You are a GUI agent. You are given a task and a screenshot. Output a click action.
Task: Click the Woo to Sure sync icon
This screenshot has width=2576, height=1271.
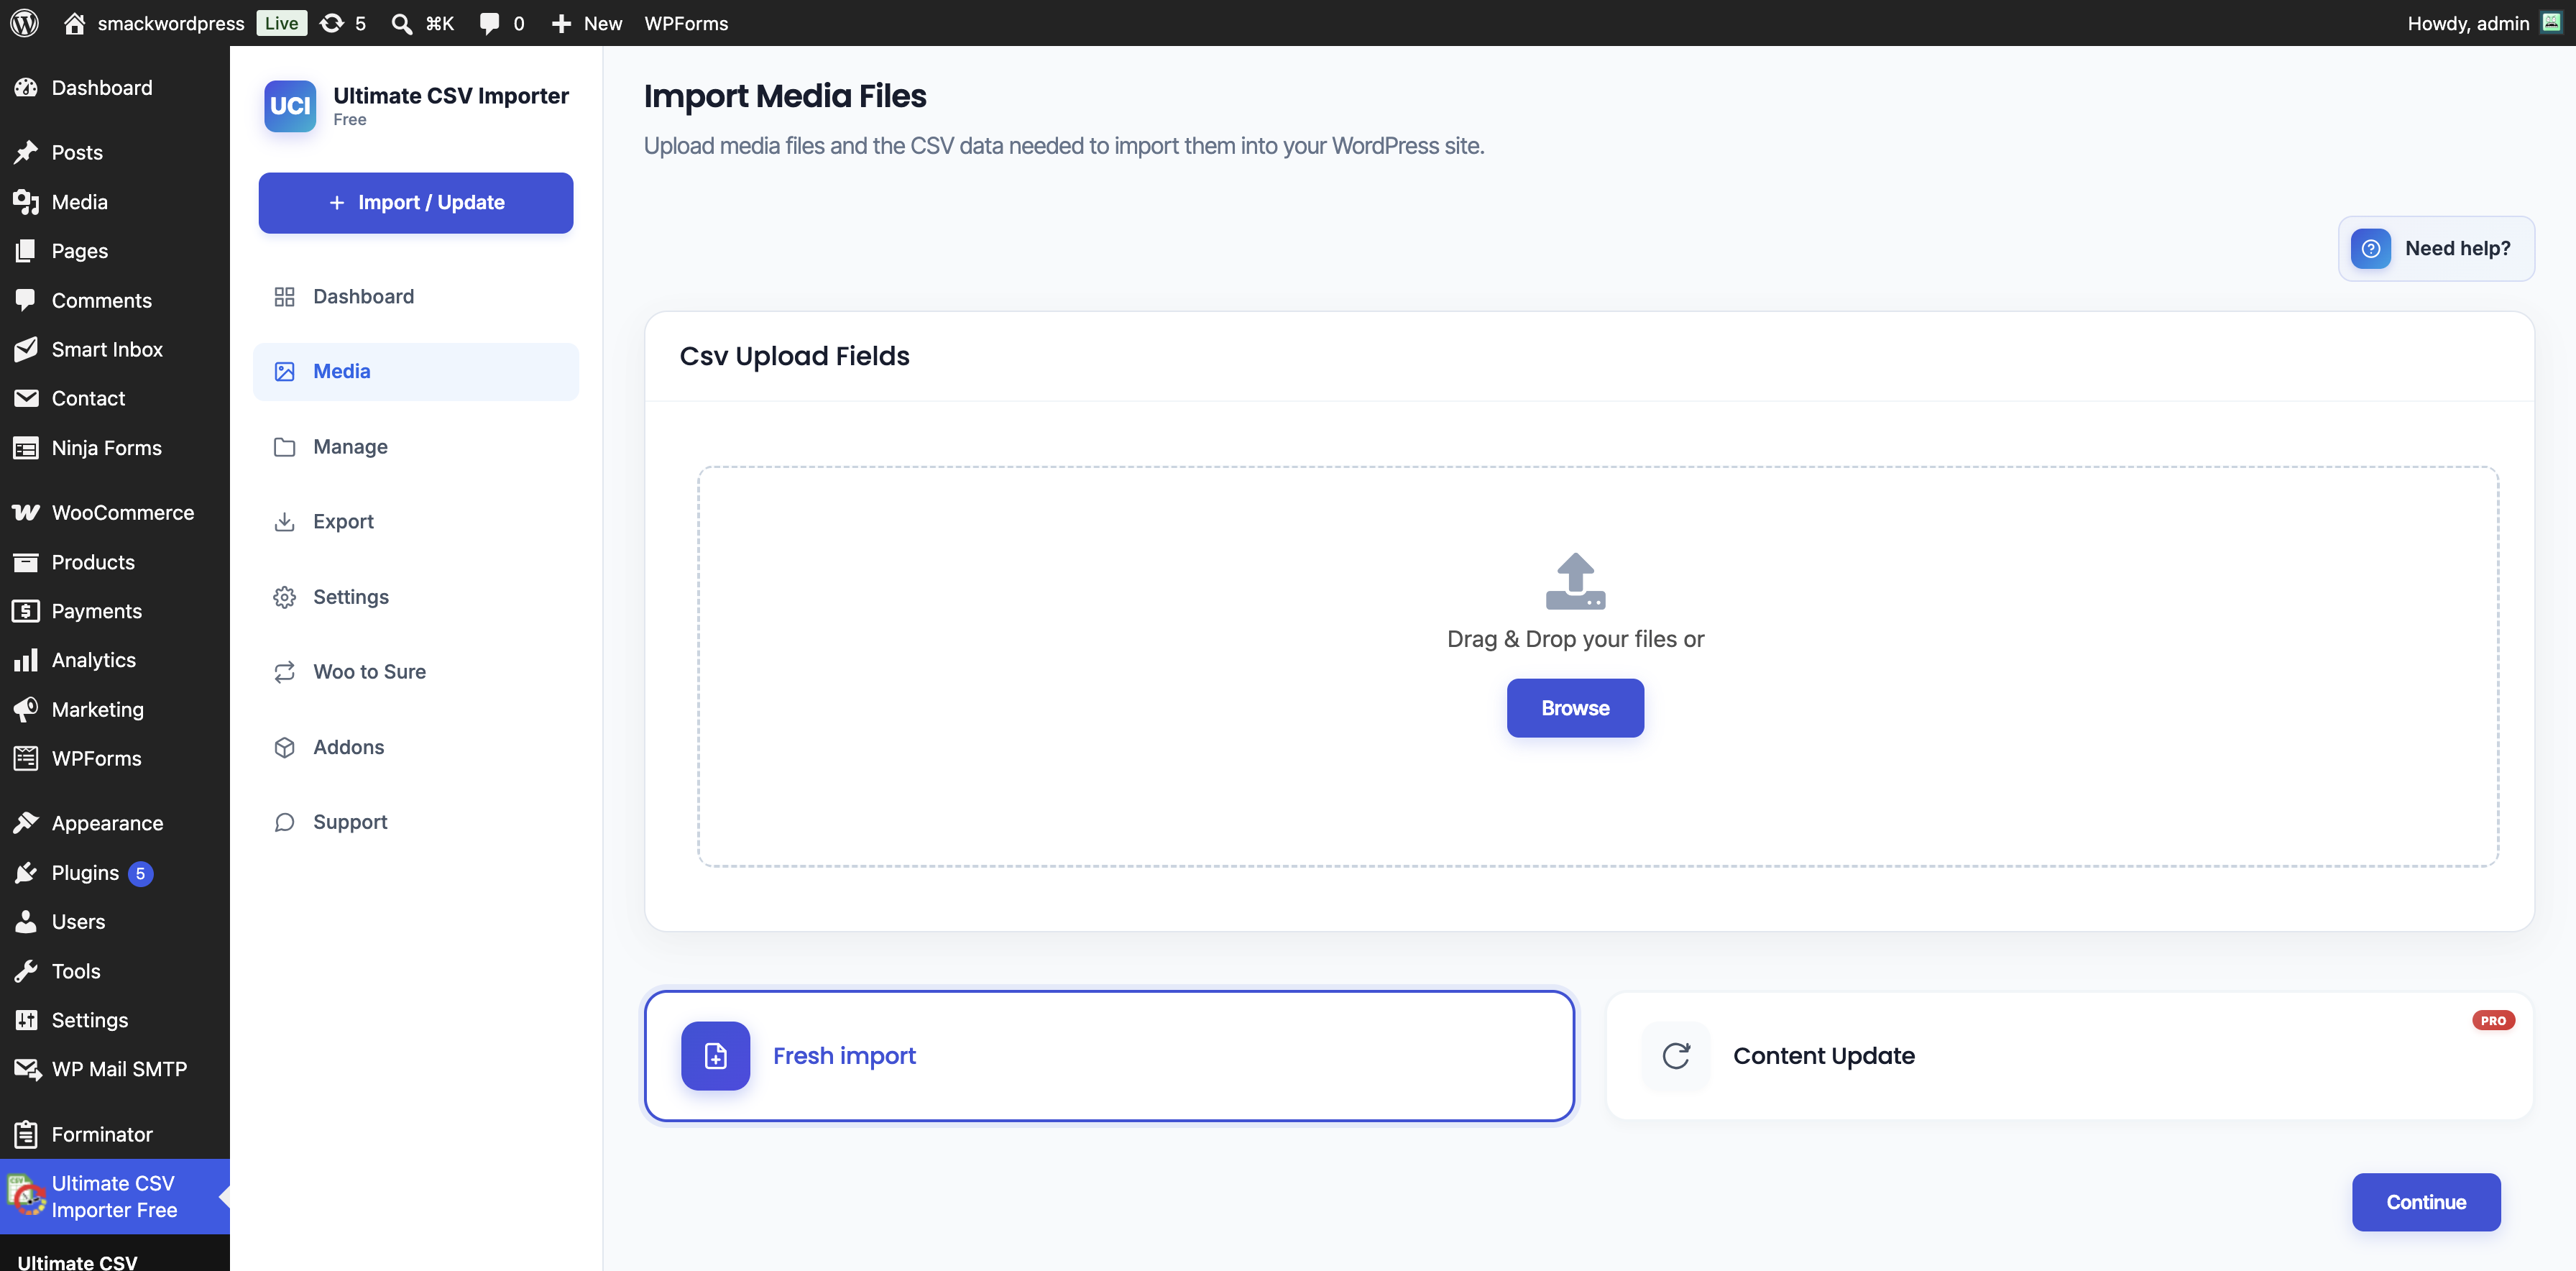(x=284, y=672)
